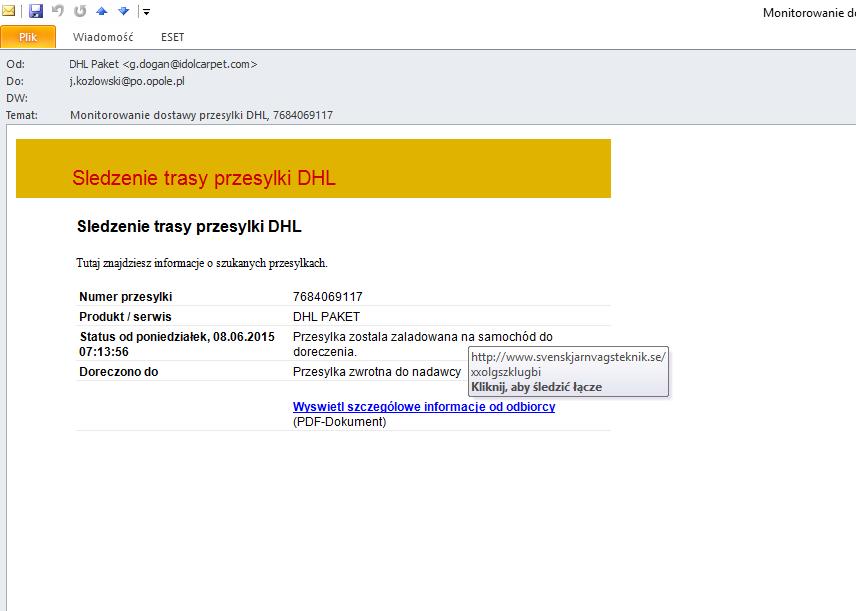This screenshot has width=856, height=611.
Task: Click the Temat: header label
Action: pyautogui.click(x=22, y=115)
